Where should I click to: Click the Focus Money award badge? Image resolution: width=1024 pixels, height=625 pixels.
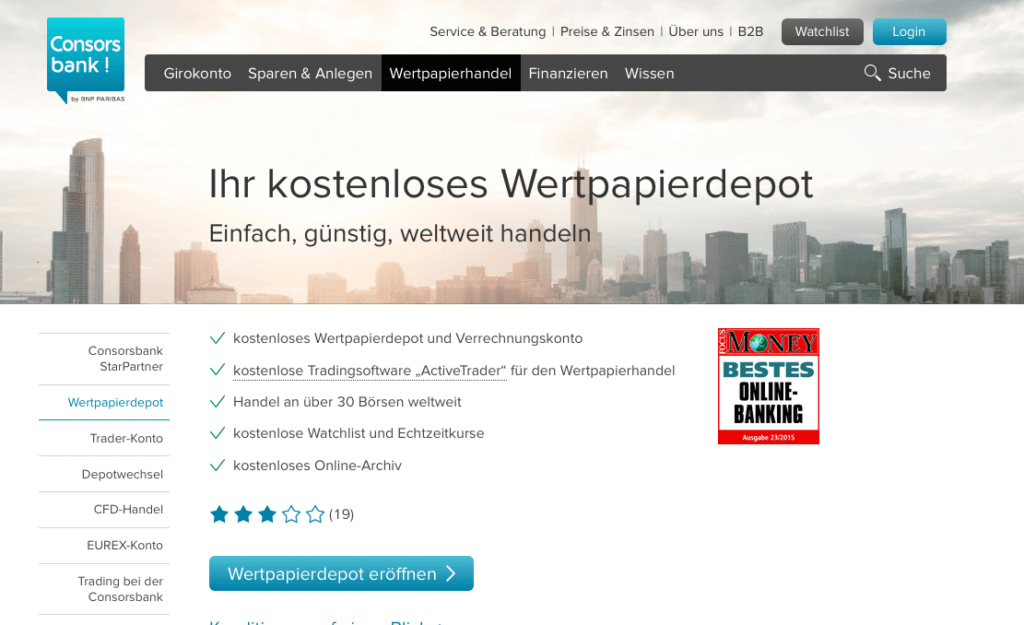pyautogui.click(x=769, y=386)
